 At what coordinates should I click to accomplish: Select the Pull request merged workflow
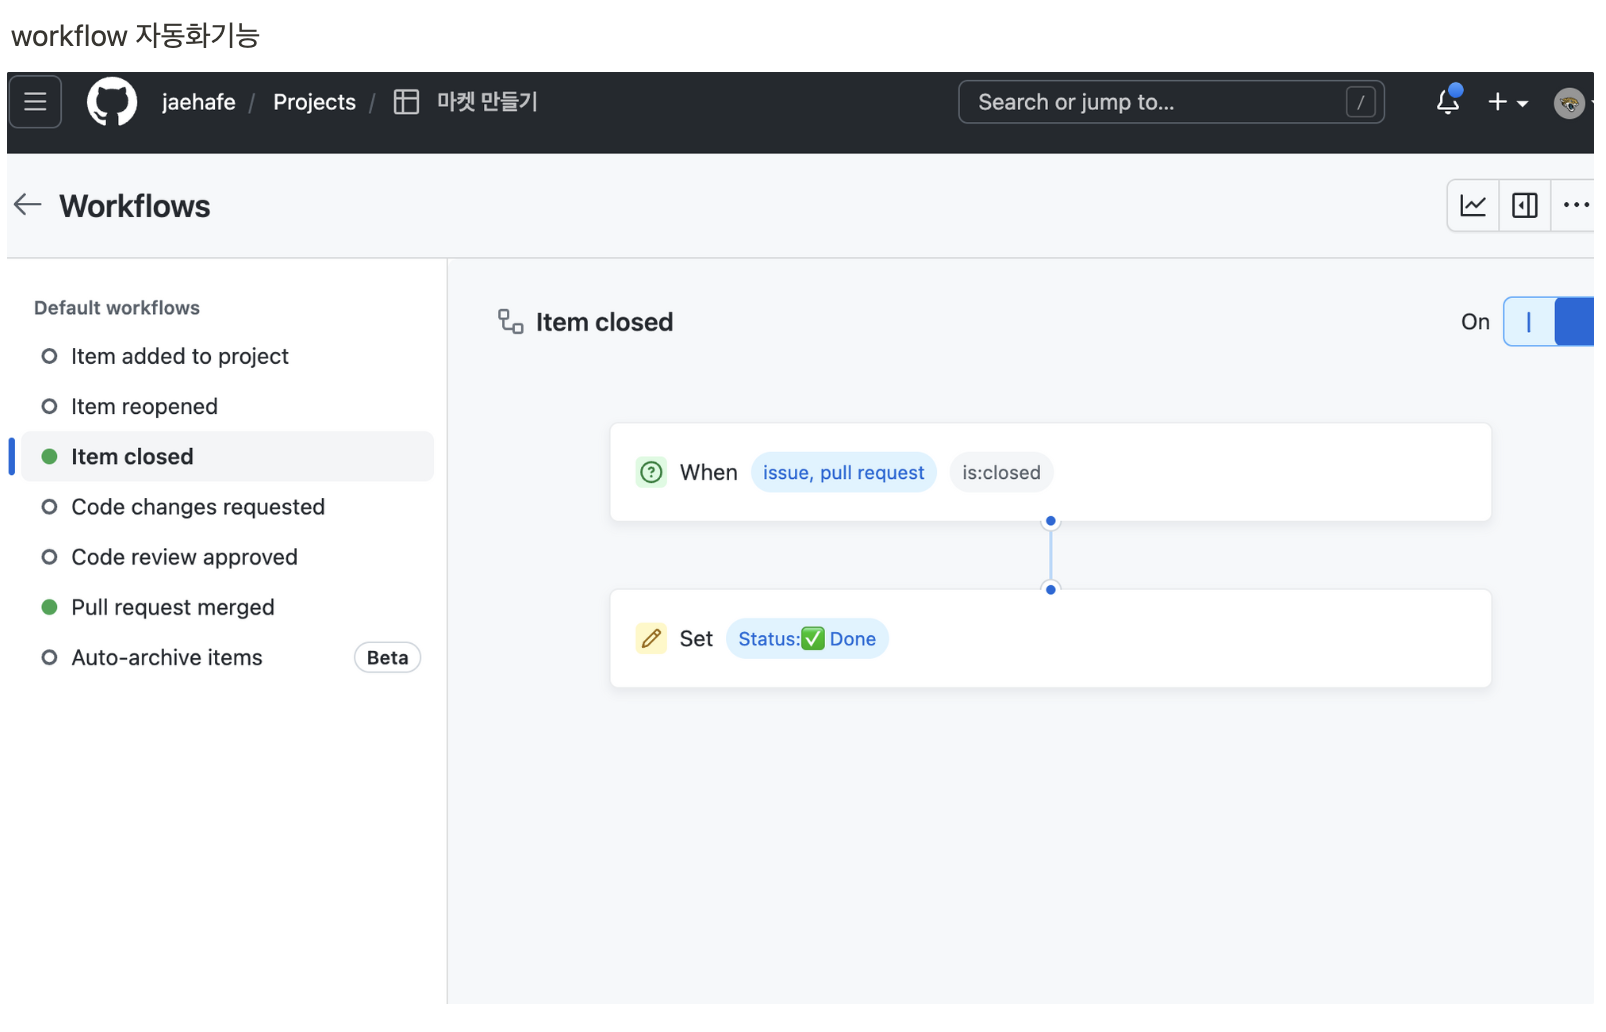(x=172, y=608)
